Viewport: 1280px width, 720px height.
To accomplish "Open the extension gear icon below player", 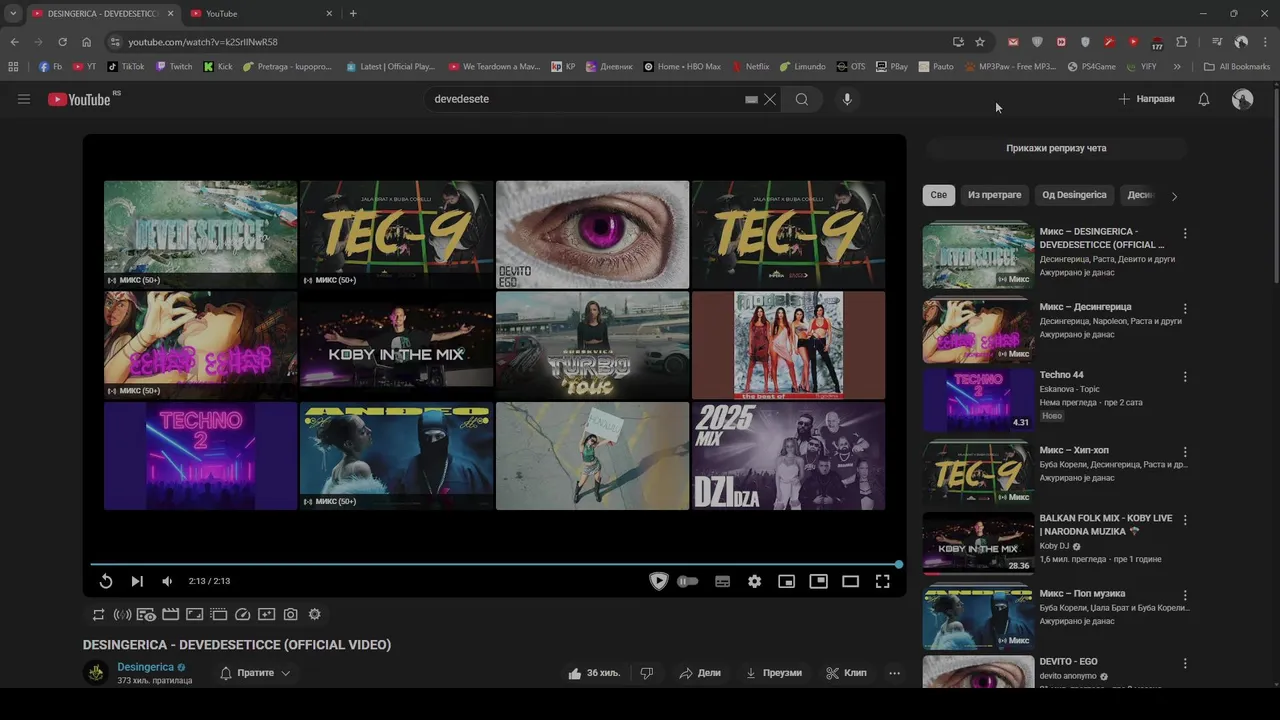I will click(x=314, y=615).
